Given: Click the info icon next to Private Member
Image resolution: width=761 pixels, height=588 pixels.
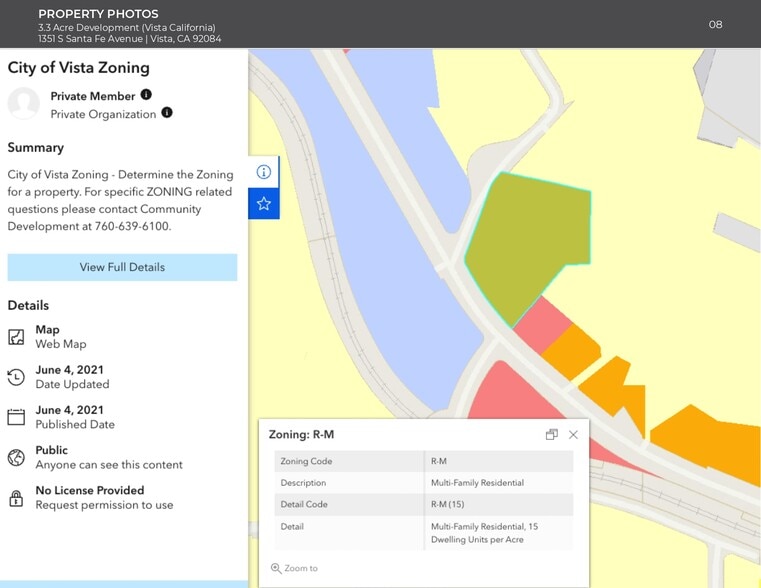Looking at the screenshot, I should click(x=146, y=95).
